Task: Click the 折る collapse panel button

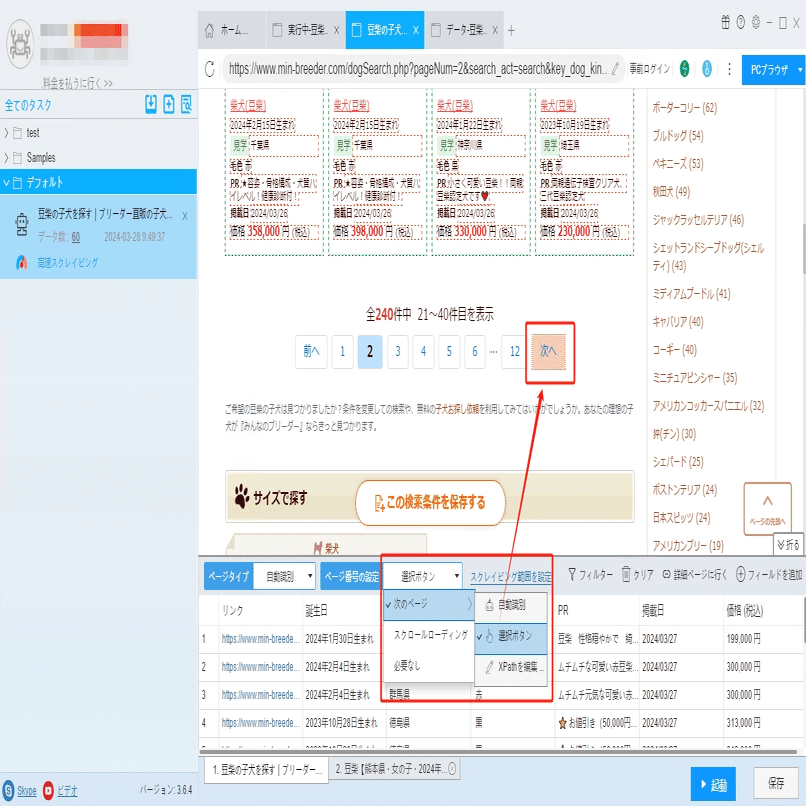Action: tap(788, 544)
